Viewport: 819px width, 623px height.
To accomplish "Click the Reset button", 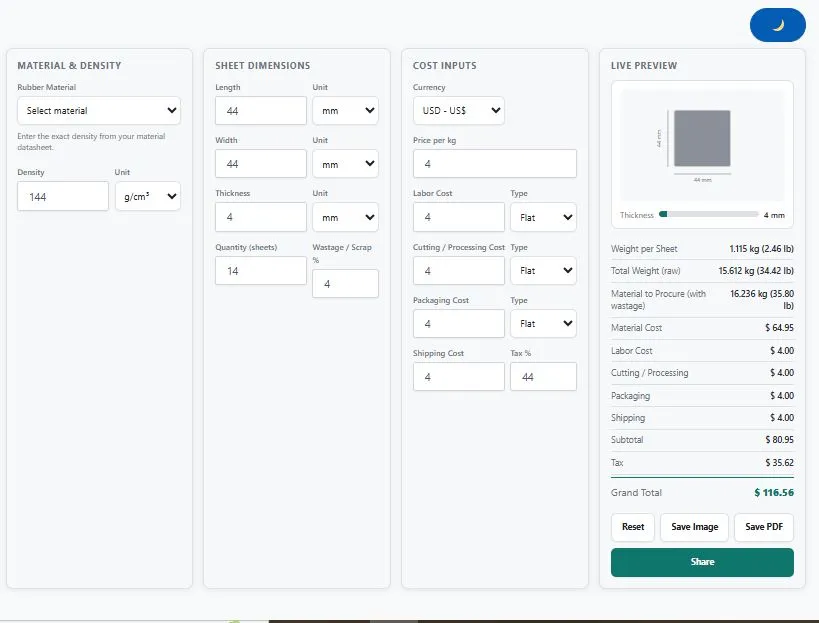I will pyautogui.click(x=633, y=527).
